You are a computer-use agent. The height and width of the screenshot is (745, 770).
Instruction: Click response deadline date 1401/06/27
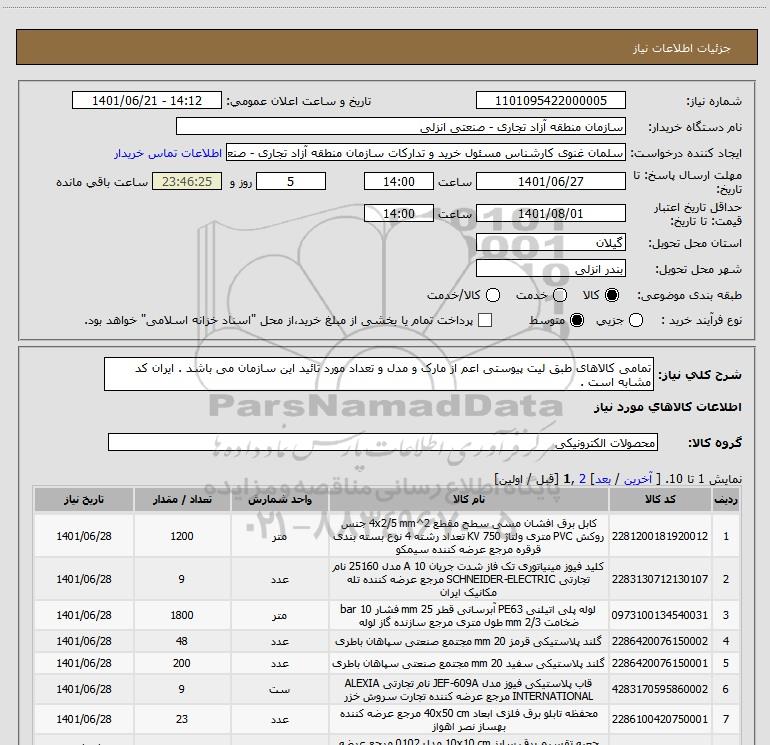550,181
